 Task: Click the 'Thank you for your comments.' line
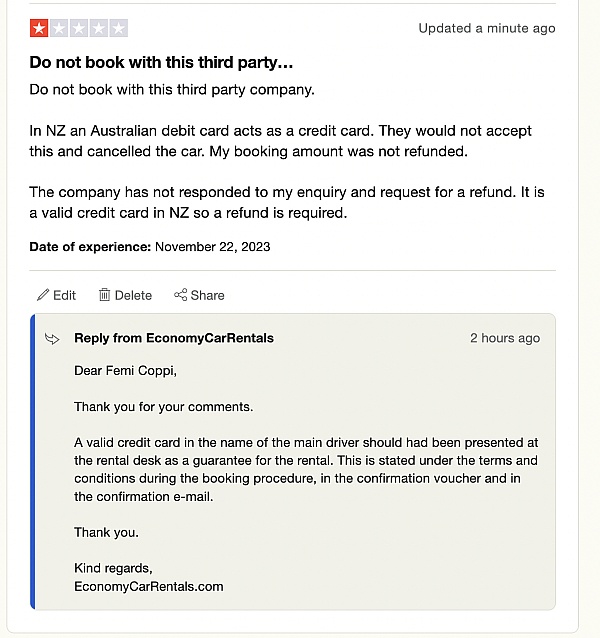163,407
